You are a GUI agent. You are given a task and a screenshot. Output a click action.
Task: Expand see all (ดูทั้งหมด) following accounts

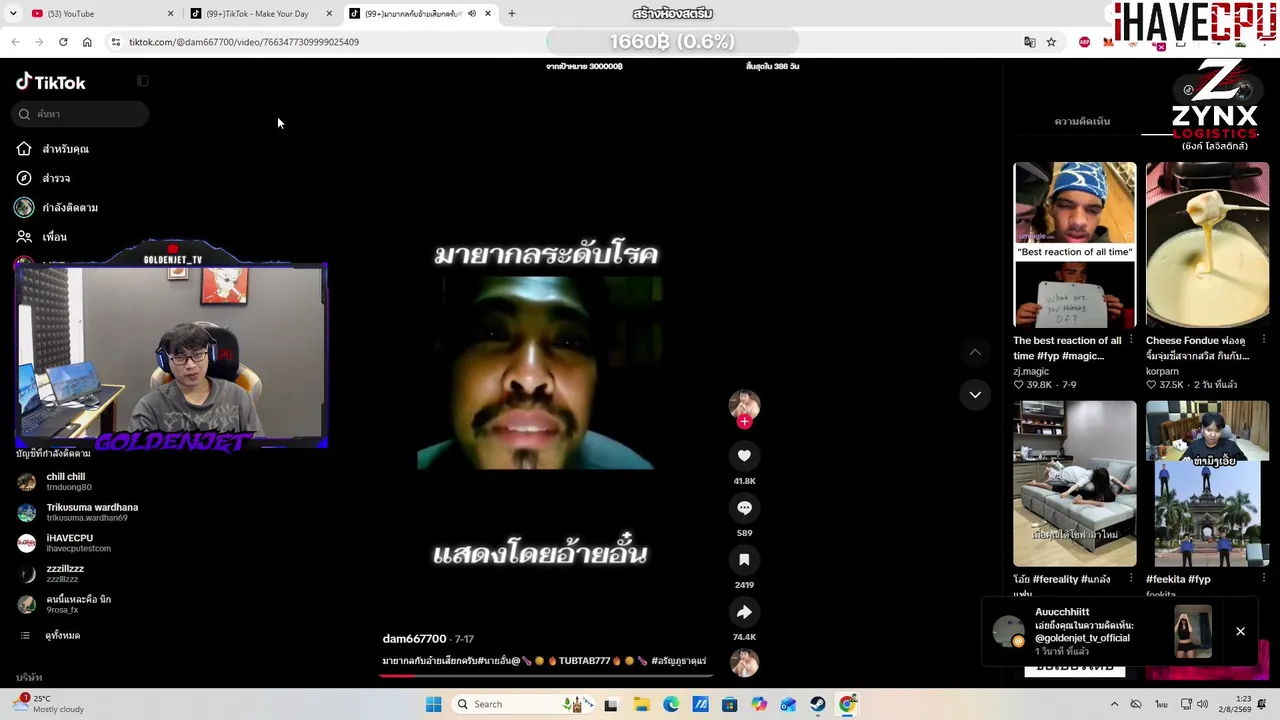tap(50, 635)
